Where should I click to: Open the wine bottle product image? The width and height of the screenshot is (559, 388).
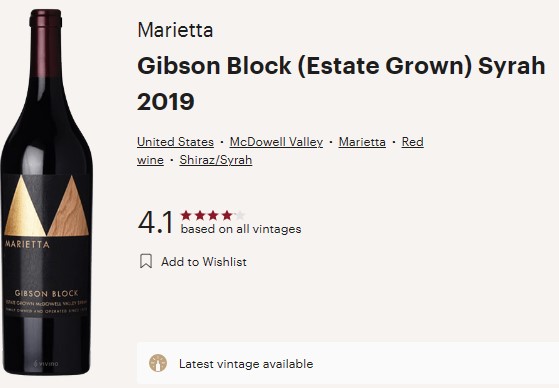click(46, 192)
